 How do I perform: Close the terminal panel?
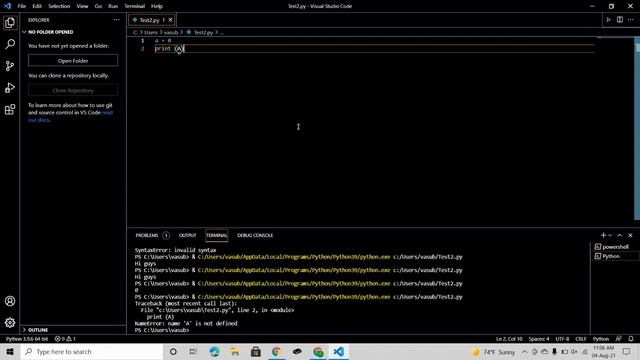pos(630,235)
